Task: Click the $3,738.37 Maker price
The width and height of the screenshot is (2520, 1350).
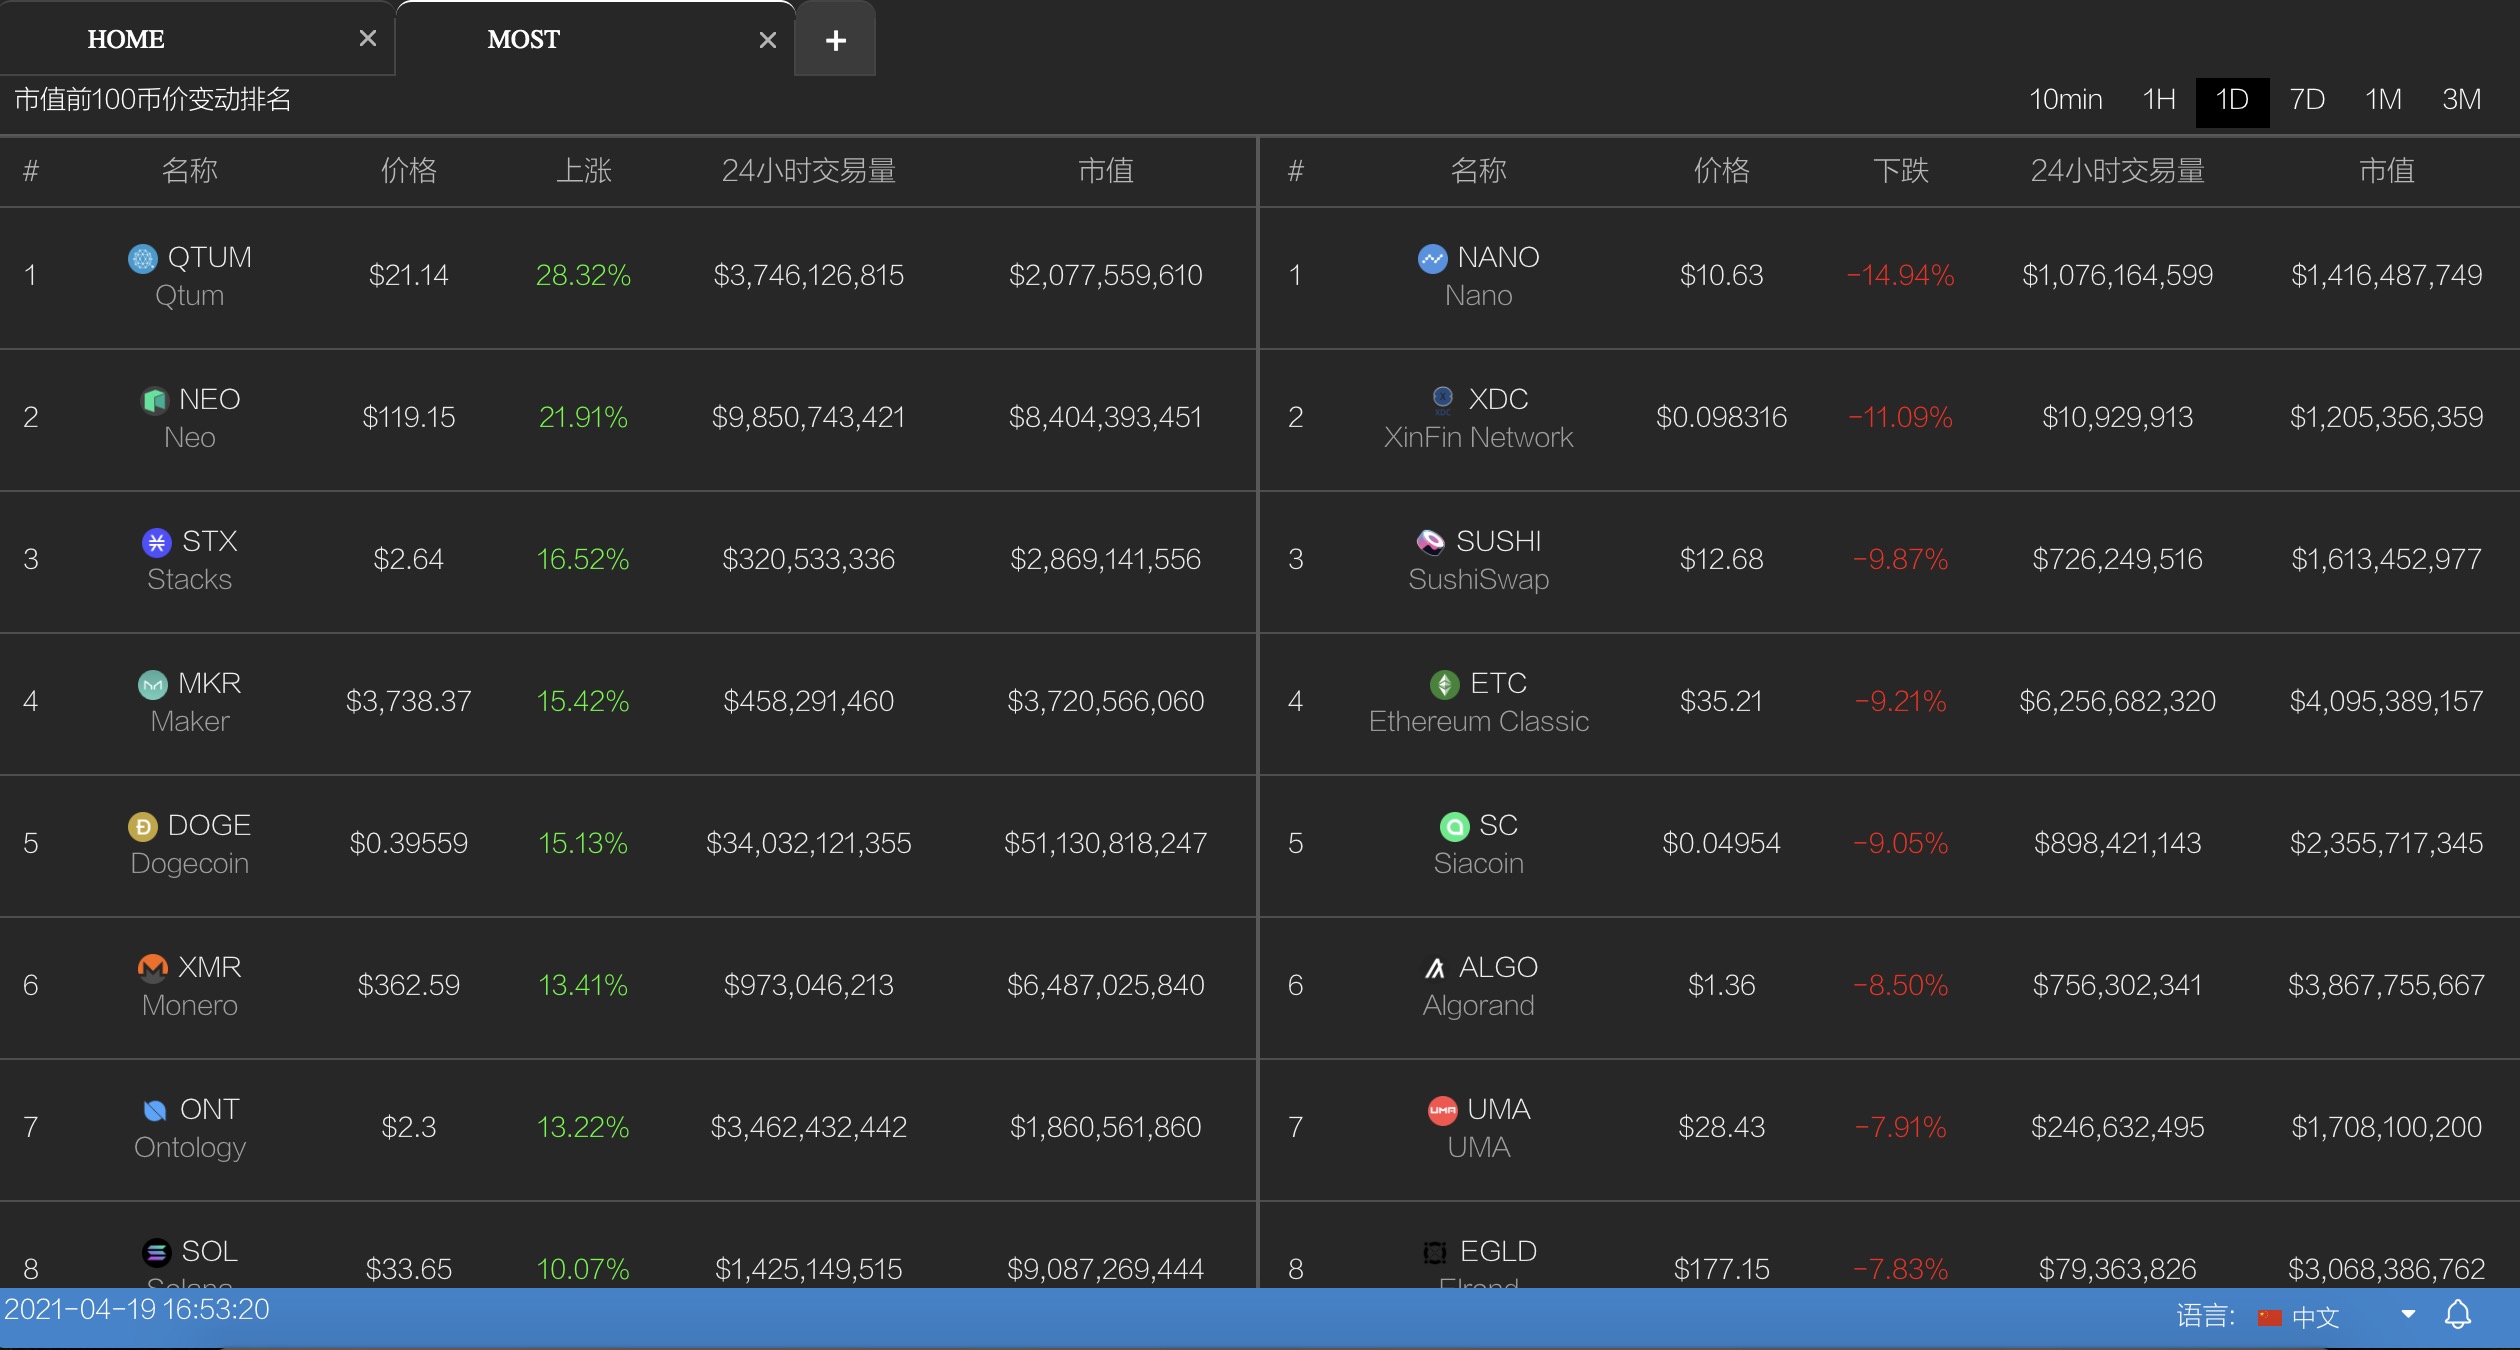Action: [x=408, y=701]
